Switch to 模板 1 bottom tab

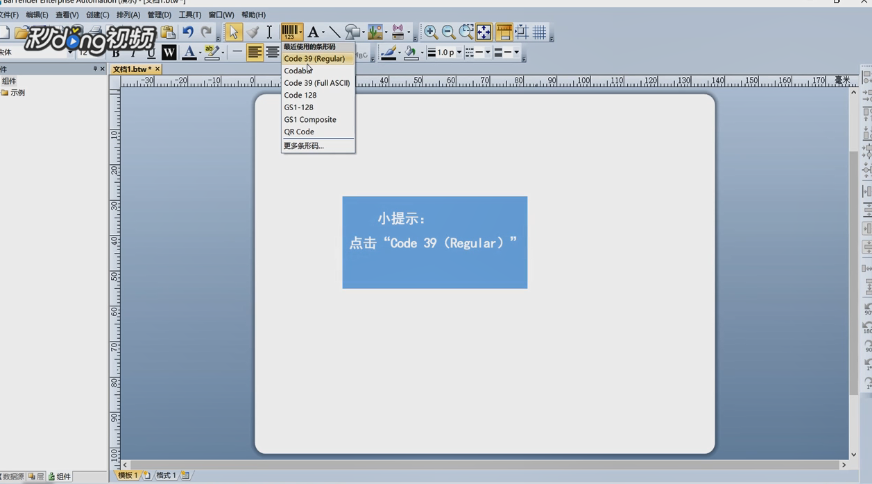127,476
